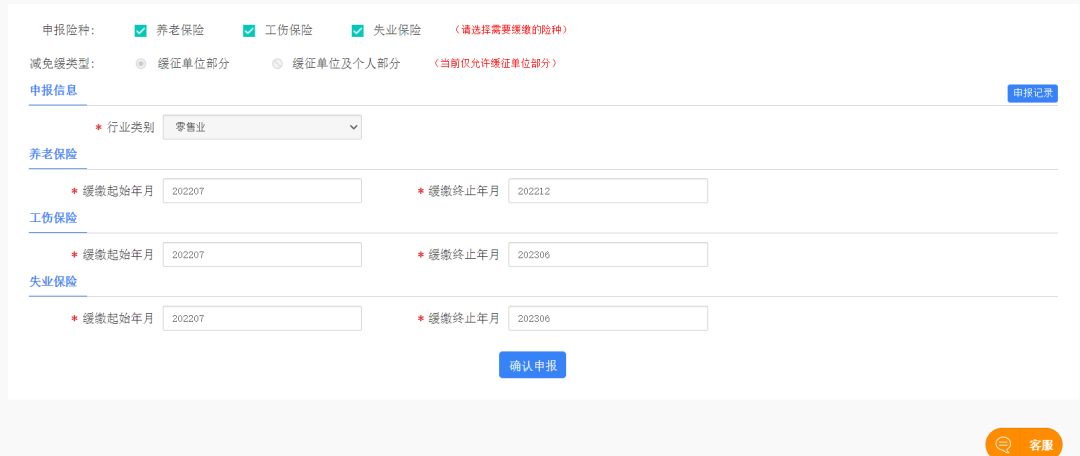
Task: Focus the 工伤保险 缓缴终止年月 input
Action: click(608, 255)
